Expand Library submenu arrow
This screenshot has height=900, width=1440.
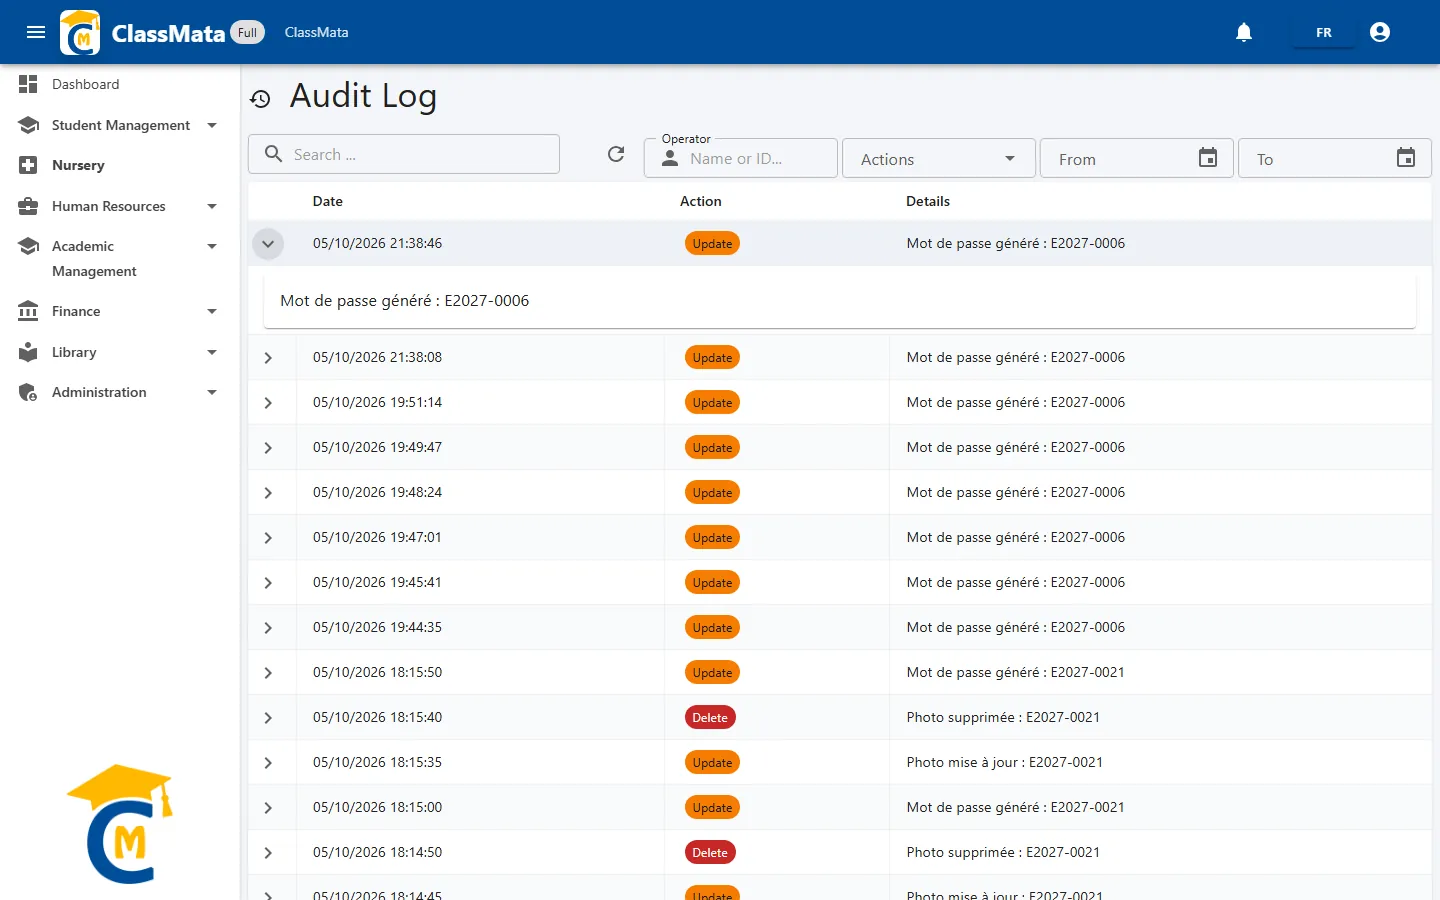212,352
